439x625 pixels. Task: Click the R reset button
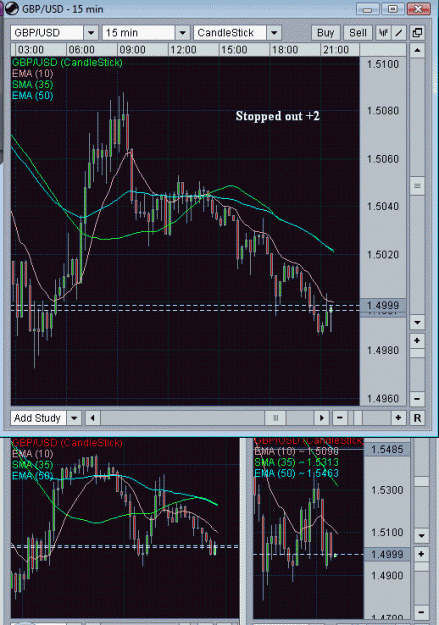click(417, 418)
